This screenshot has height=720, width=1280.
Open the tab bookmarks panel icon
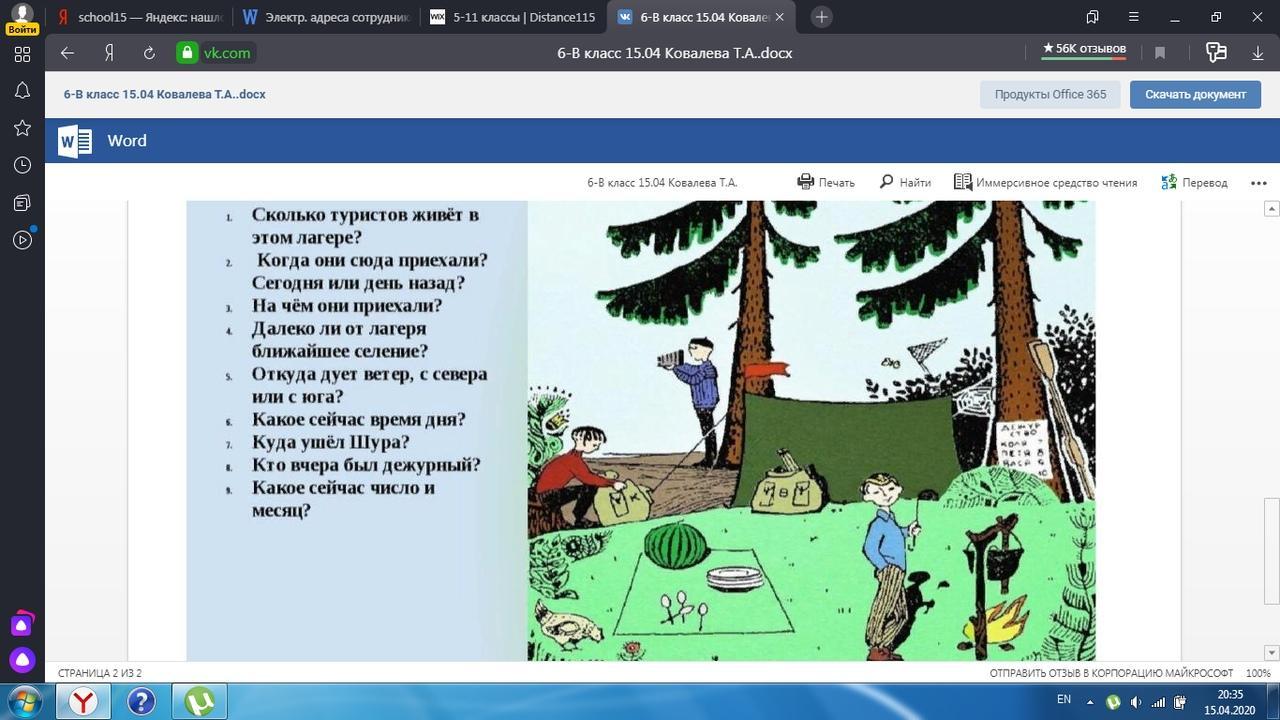[1092, 17]
